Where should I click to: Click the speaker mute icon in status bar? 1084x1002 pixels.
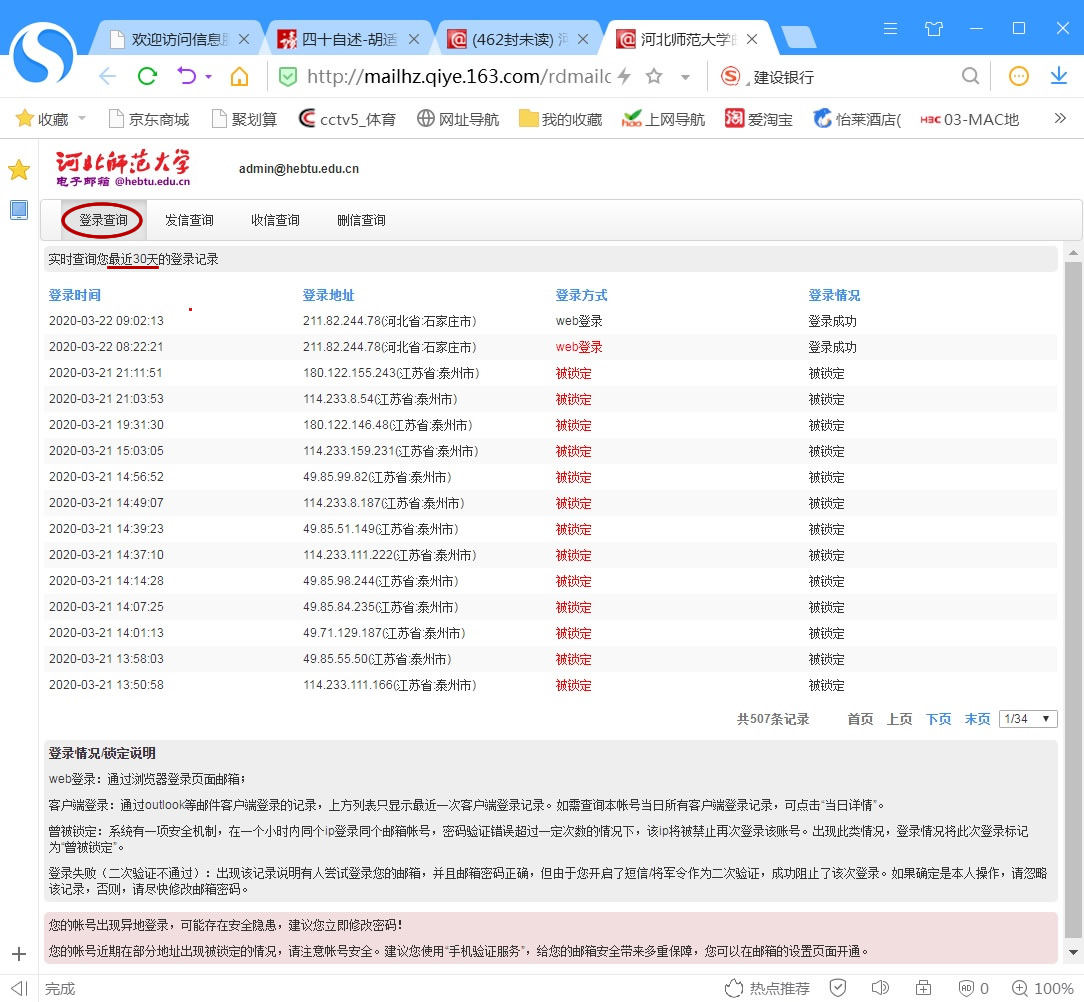(880, 988)
